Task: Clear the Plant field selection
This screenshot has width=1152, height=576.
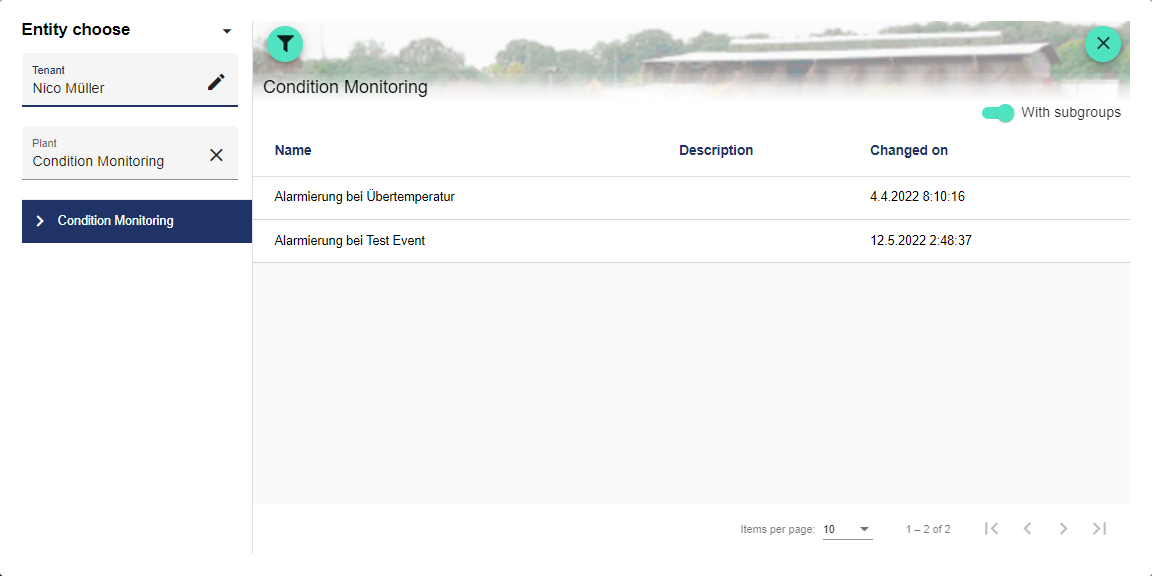Action: coord(216,155)
